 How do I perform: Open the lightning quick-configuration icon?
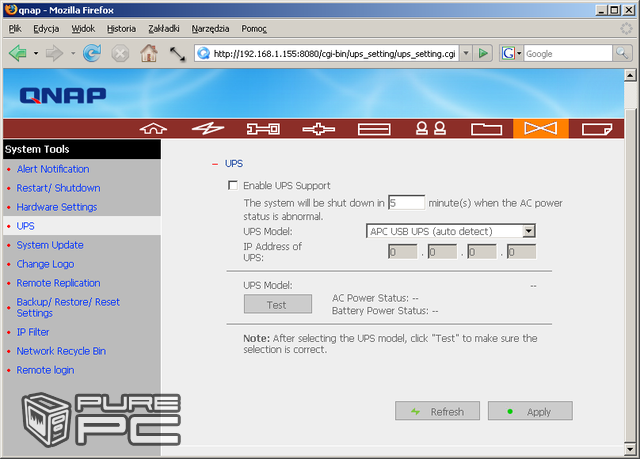click(x=208, y=129)
